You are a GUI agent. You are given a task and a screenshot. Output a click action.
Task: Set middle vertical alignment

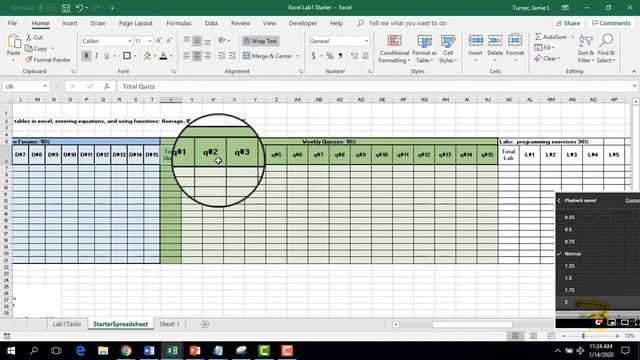coord(197,40)
